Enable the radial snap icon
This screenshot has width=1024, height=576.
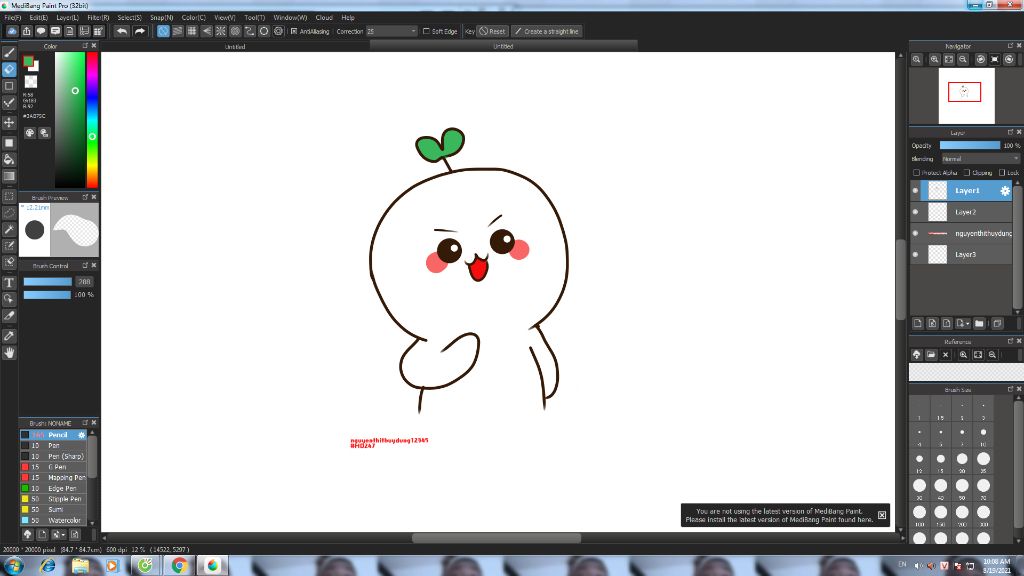coord(221,31)
